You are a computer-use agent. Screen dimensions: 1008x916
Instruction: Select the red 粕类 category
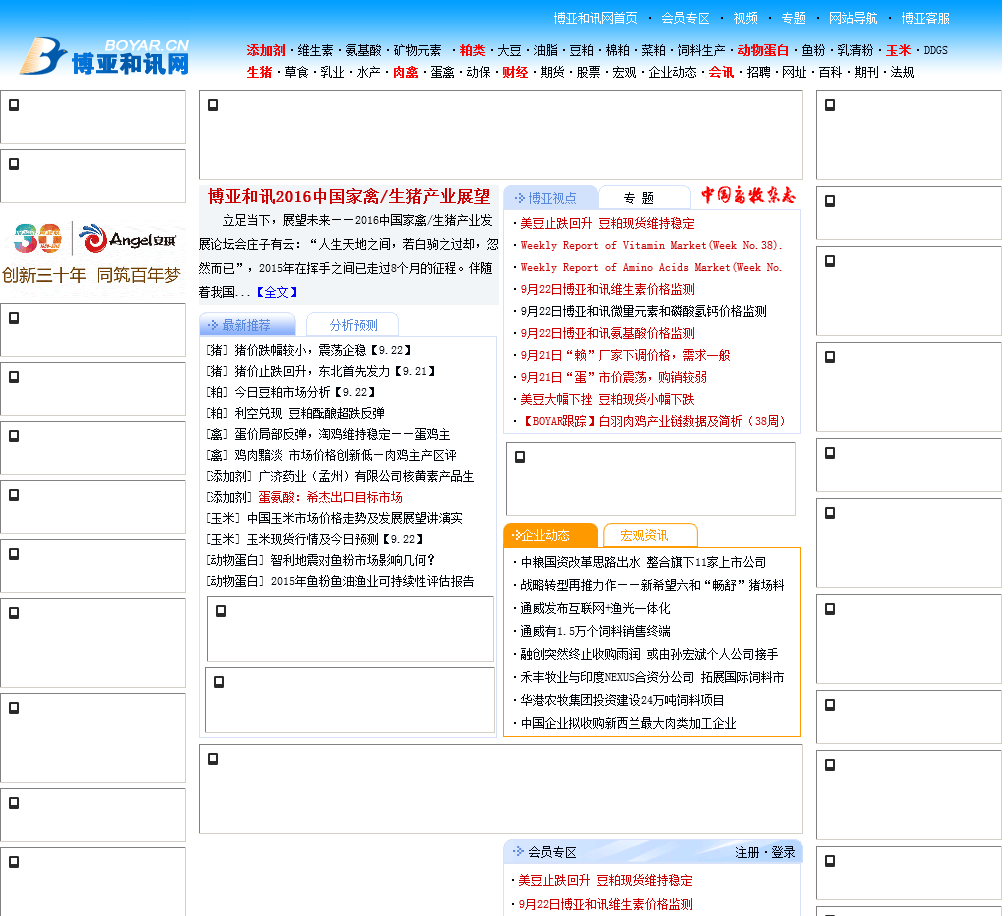click(x=472, y=50)
